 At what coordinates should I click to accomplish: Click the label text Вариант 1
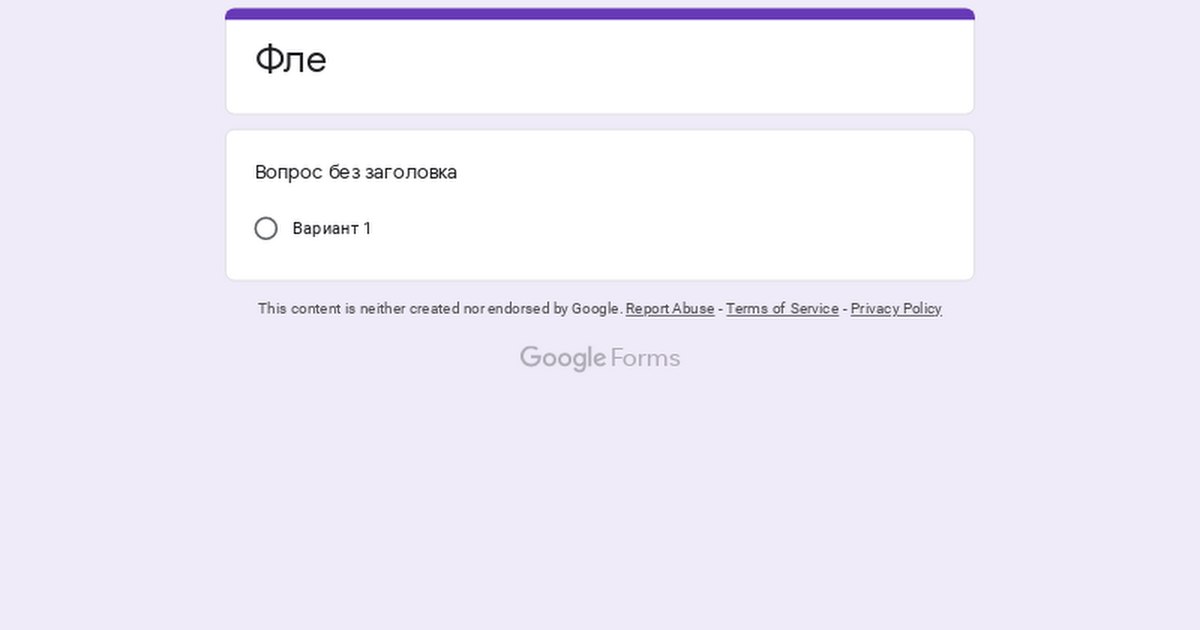pos(332,229)
